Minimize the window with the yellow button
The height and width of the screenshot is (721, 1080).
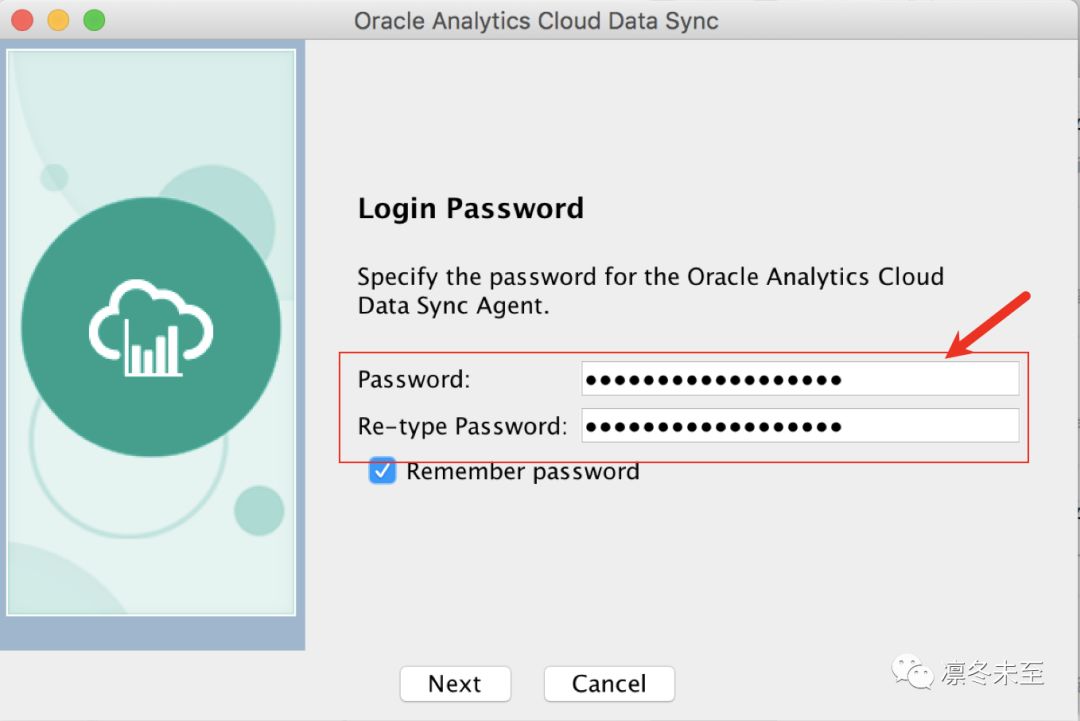click(x=58, y=20)
